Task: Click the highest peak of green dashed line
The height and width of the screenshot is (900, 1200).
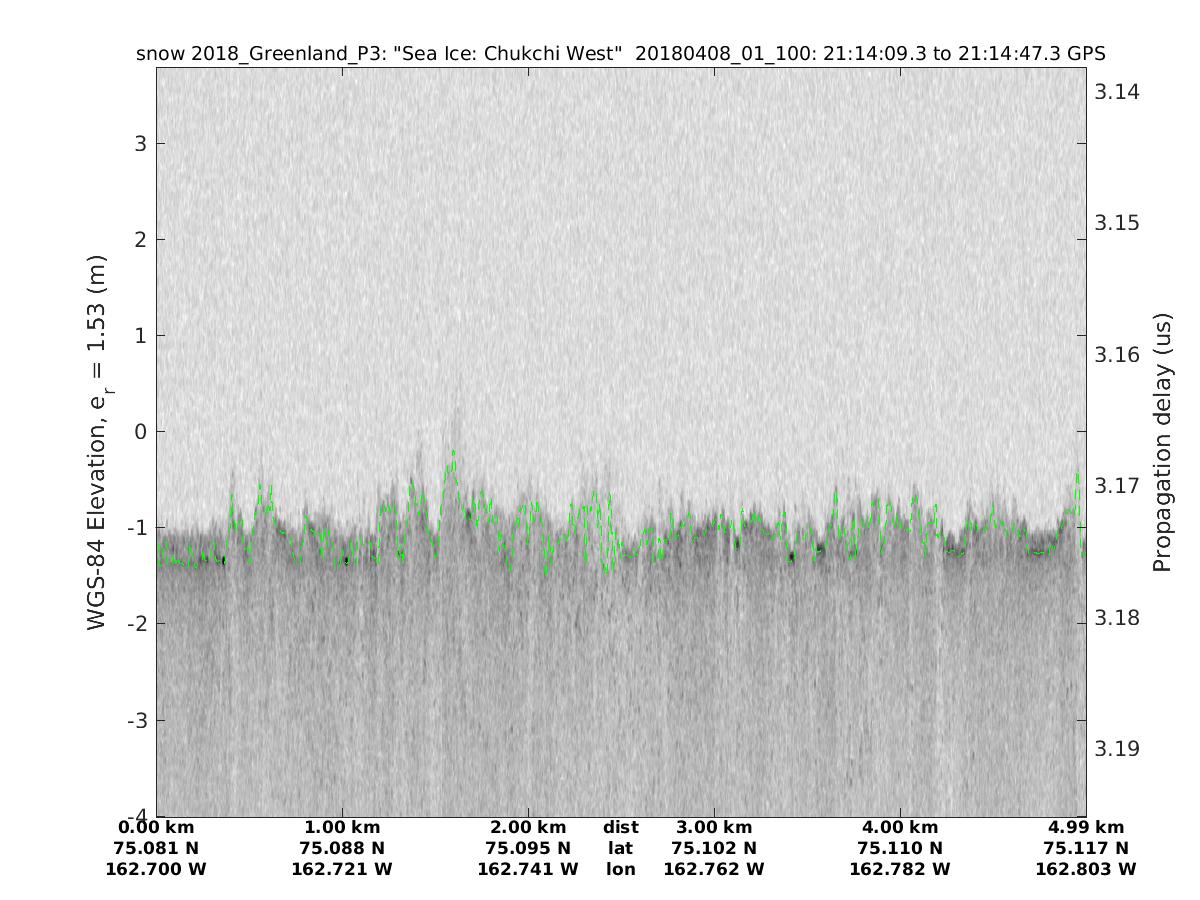Action: [x=453, y=452]
